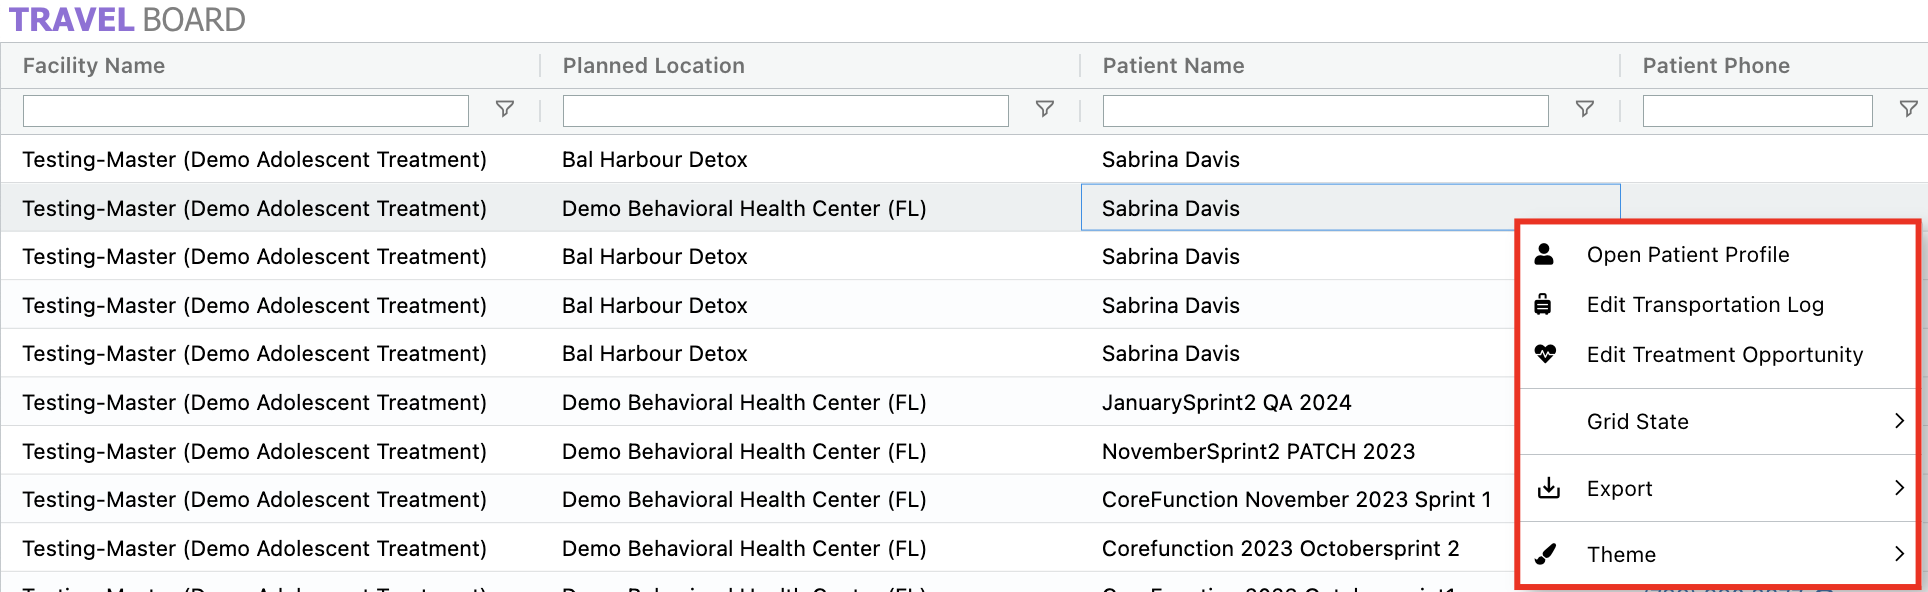Image resolution: width=1928 pixels, height=592 pixels.
Task: Expand the Theme submenu chevron
Action: click(x=1898, y=554)
